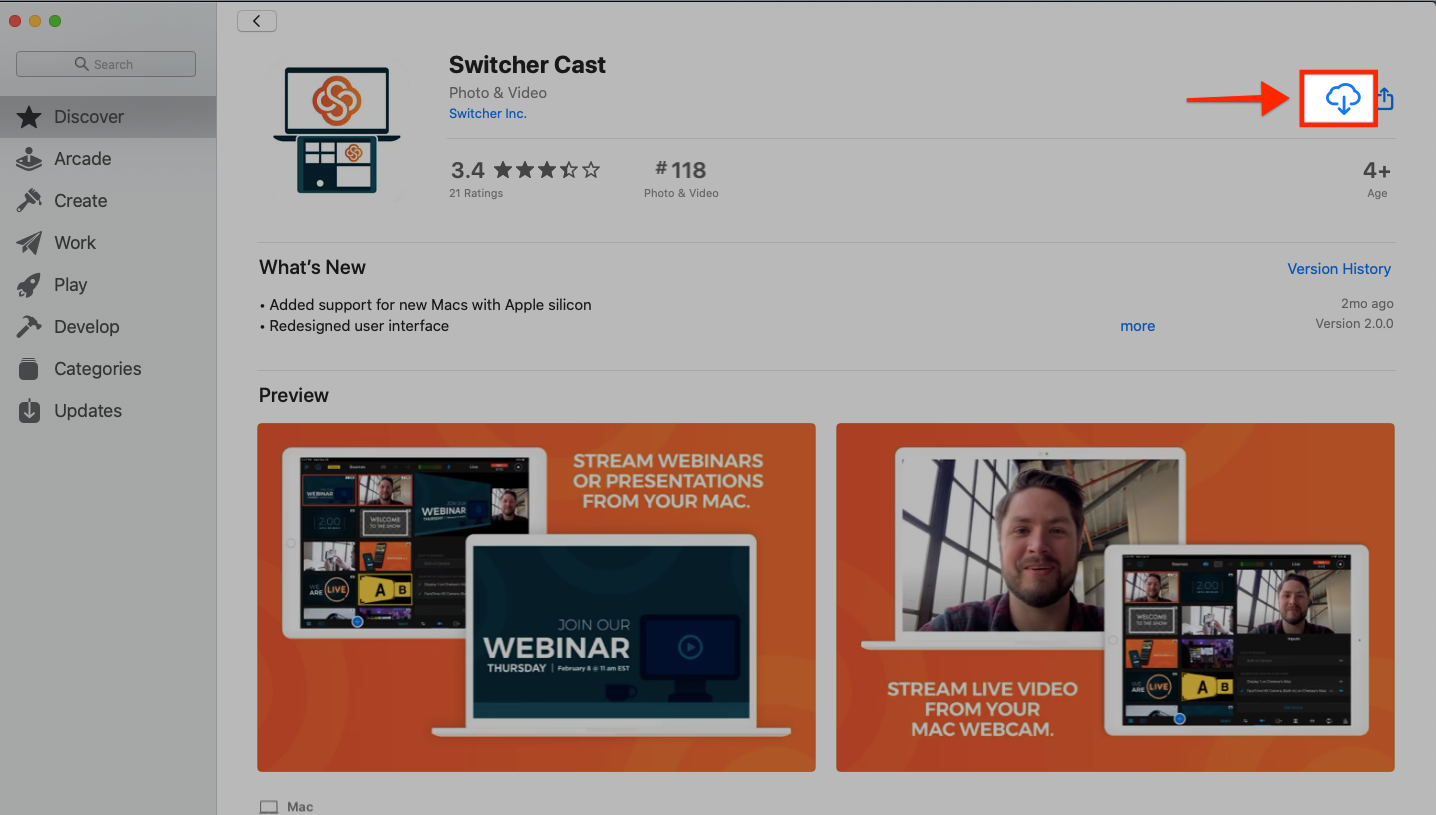Click the '2mo ago' text

coord(1367,304)
